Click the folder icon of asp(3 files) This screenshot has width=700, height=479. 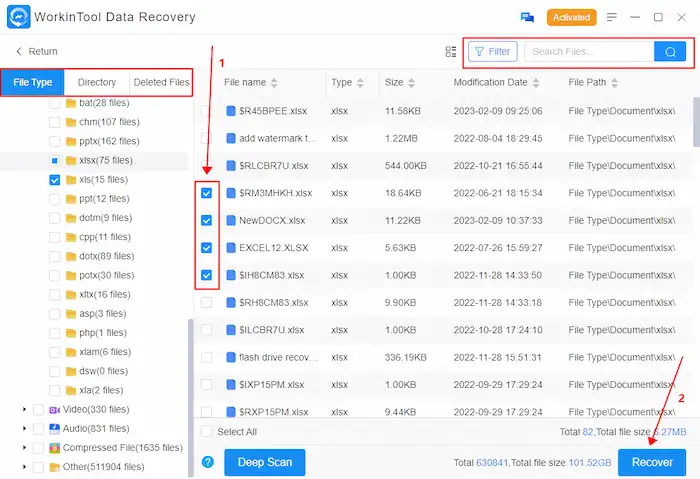[x=71, y=314]
